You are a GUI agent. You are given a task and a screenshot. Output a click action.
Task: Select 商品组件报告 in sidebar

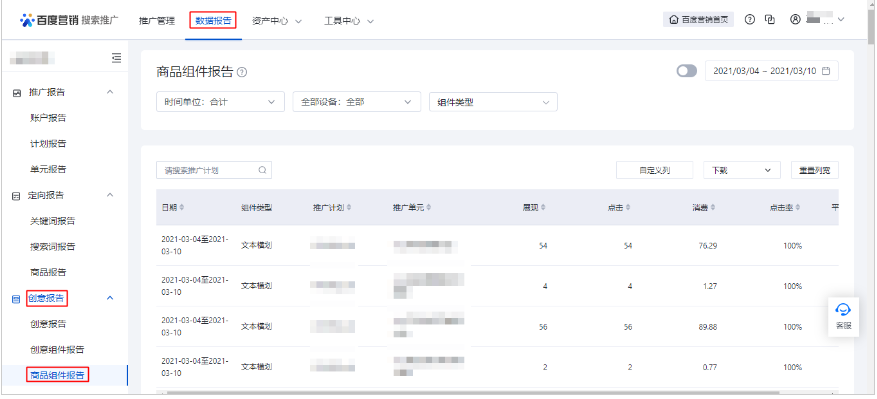click(x=58, y=375)
